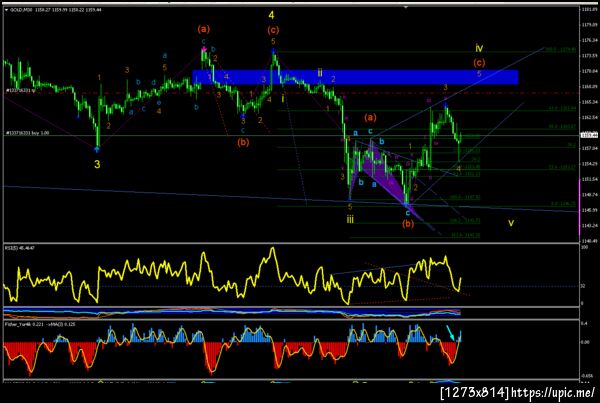Click the 1176.34 price scale value

pyautogui.click(x=589, y=40)
